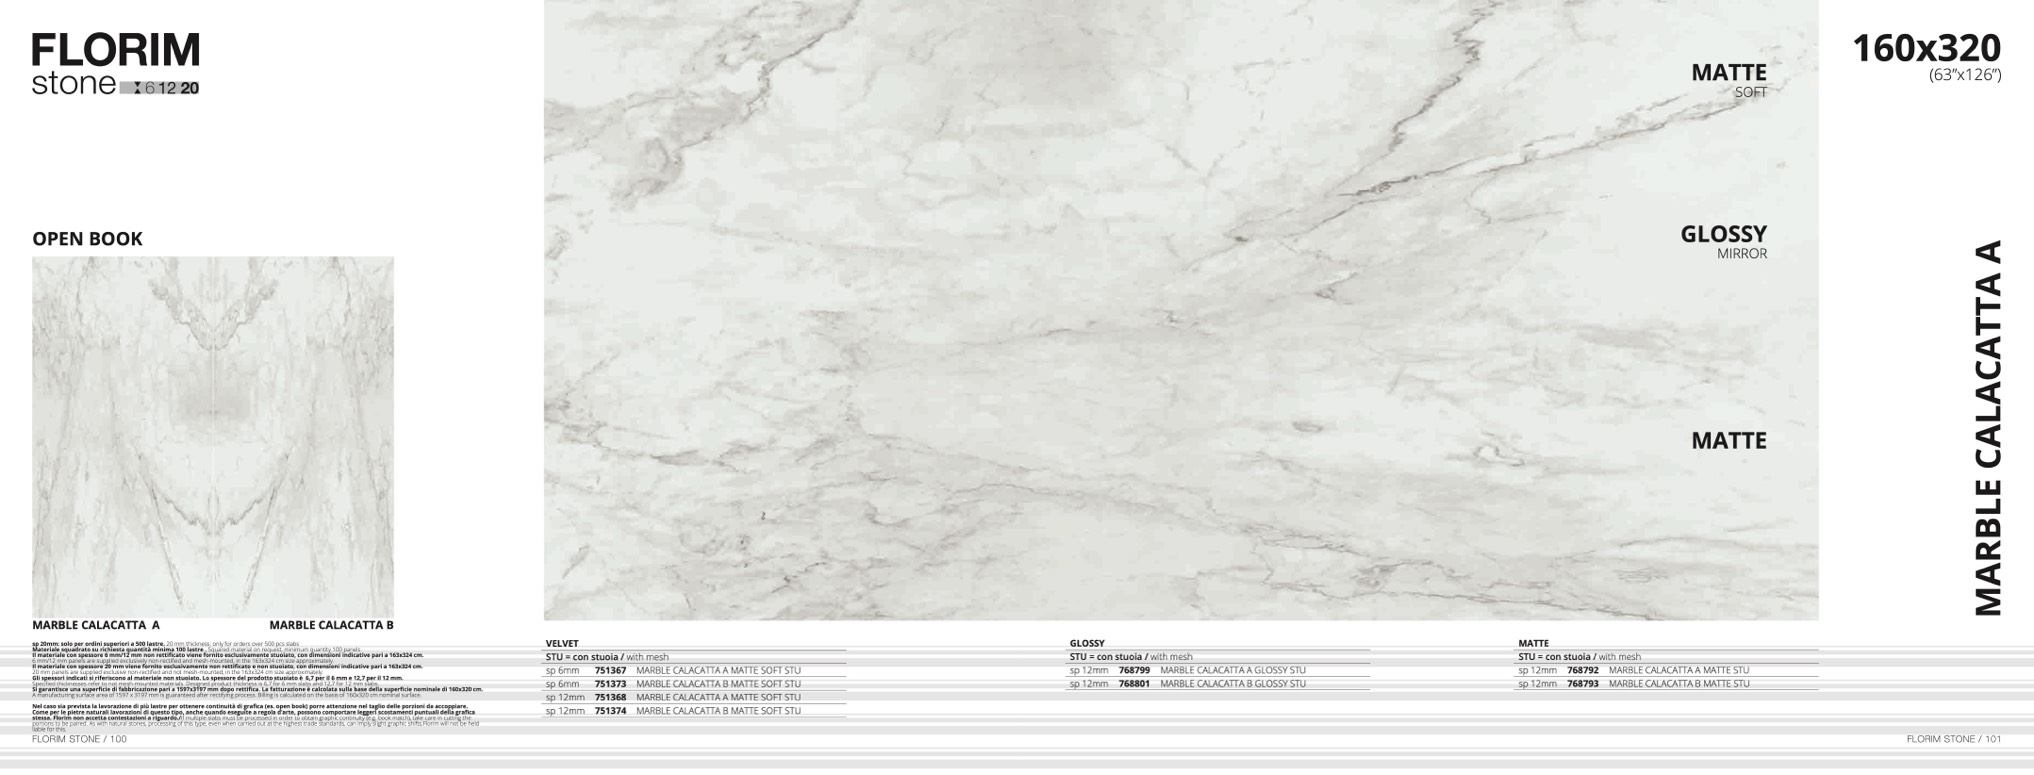
Task: Click product code 768799 Glossy STU
Action: coord(1134,671)
